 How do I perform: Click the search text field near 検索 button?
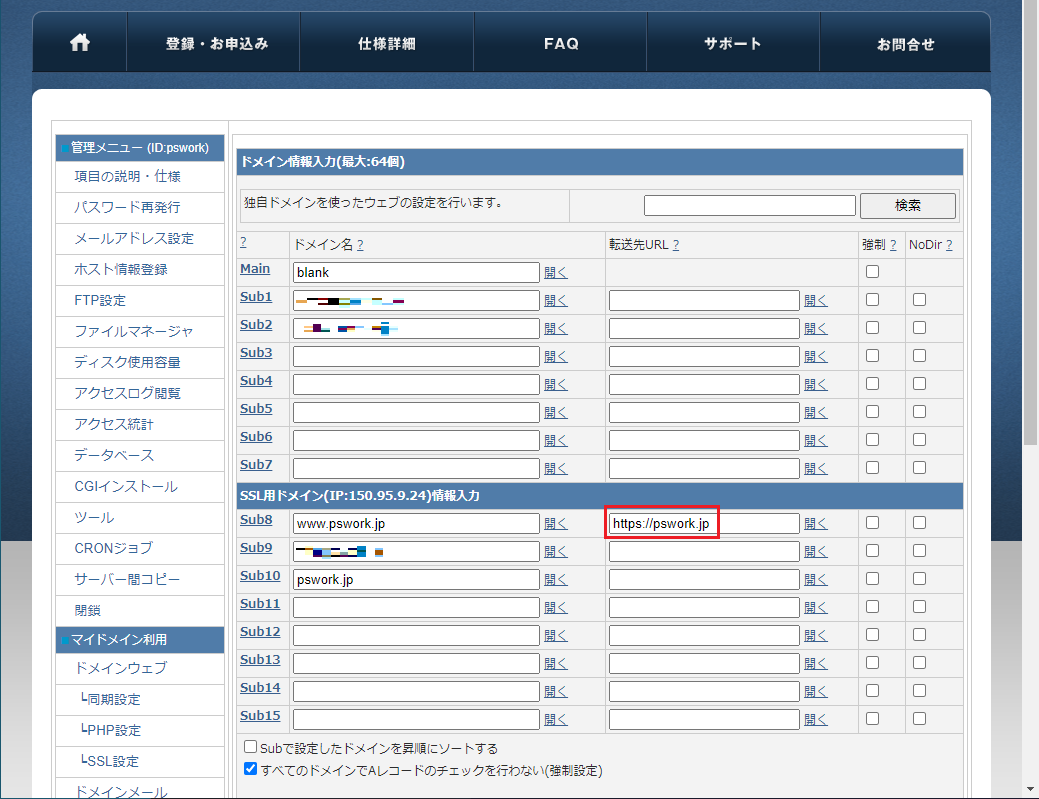click(748, 205)
